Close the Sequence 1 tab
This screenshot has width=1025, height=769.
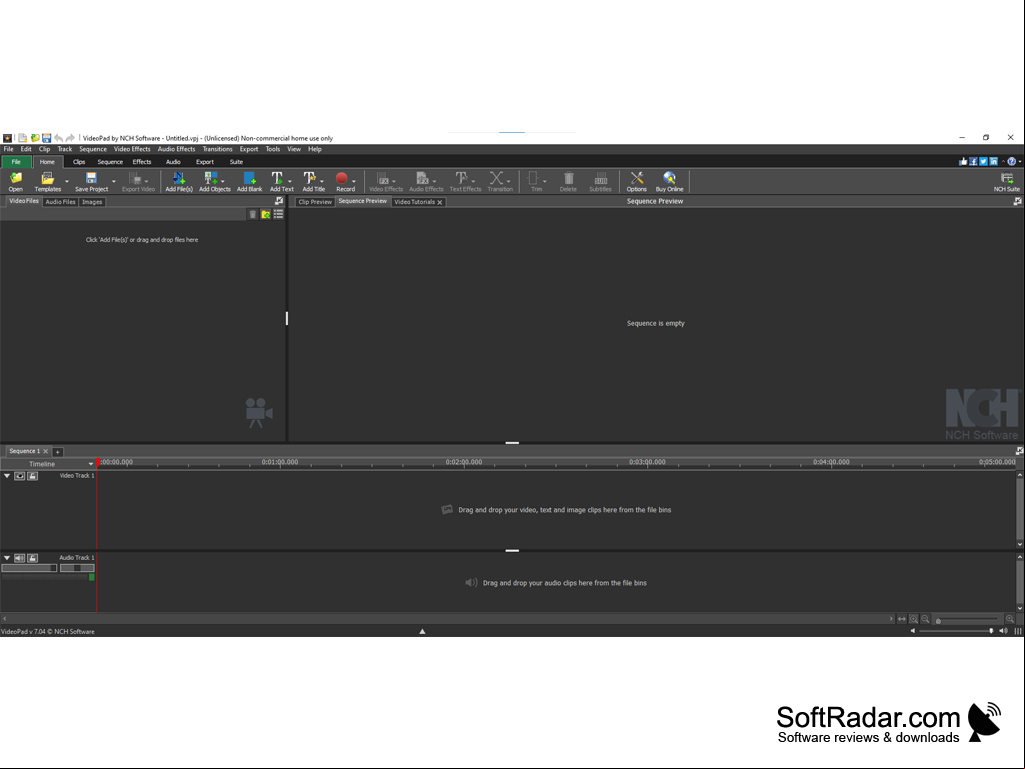click(x=46, y=451)
